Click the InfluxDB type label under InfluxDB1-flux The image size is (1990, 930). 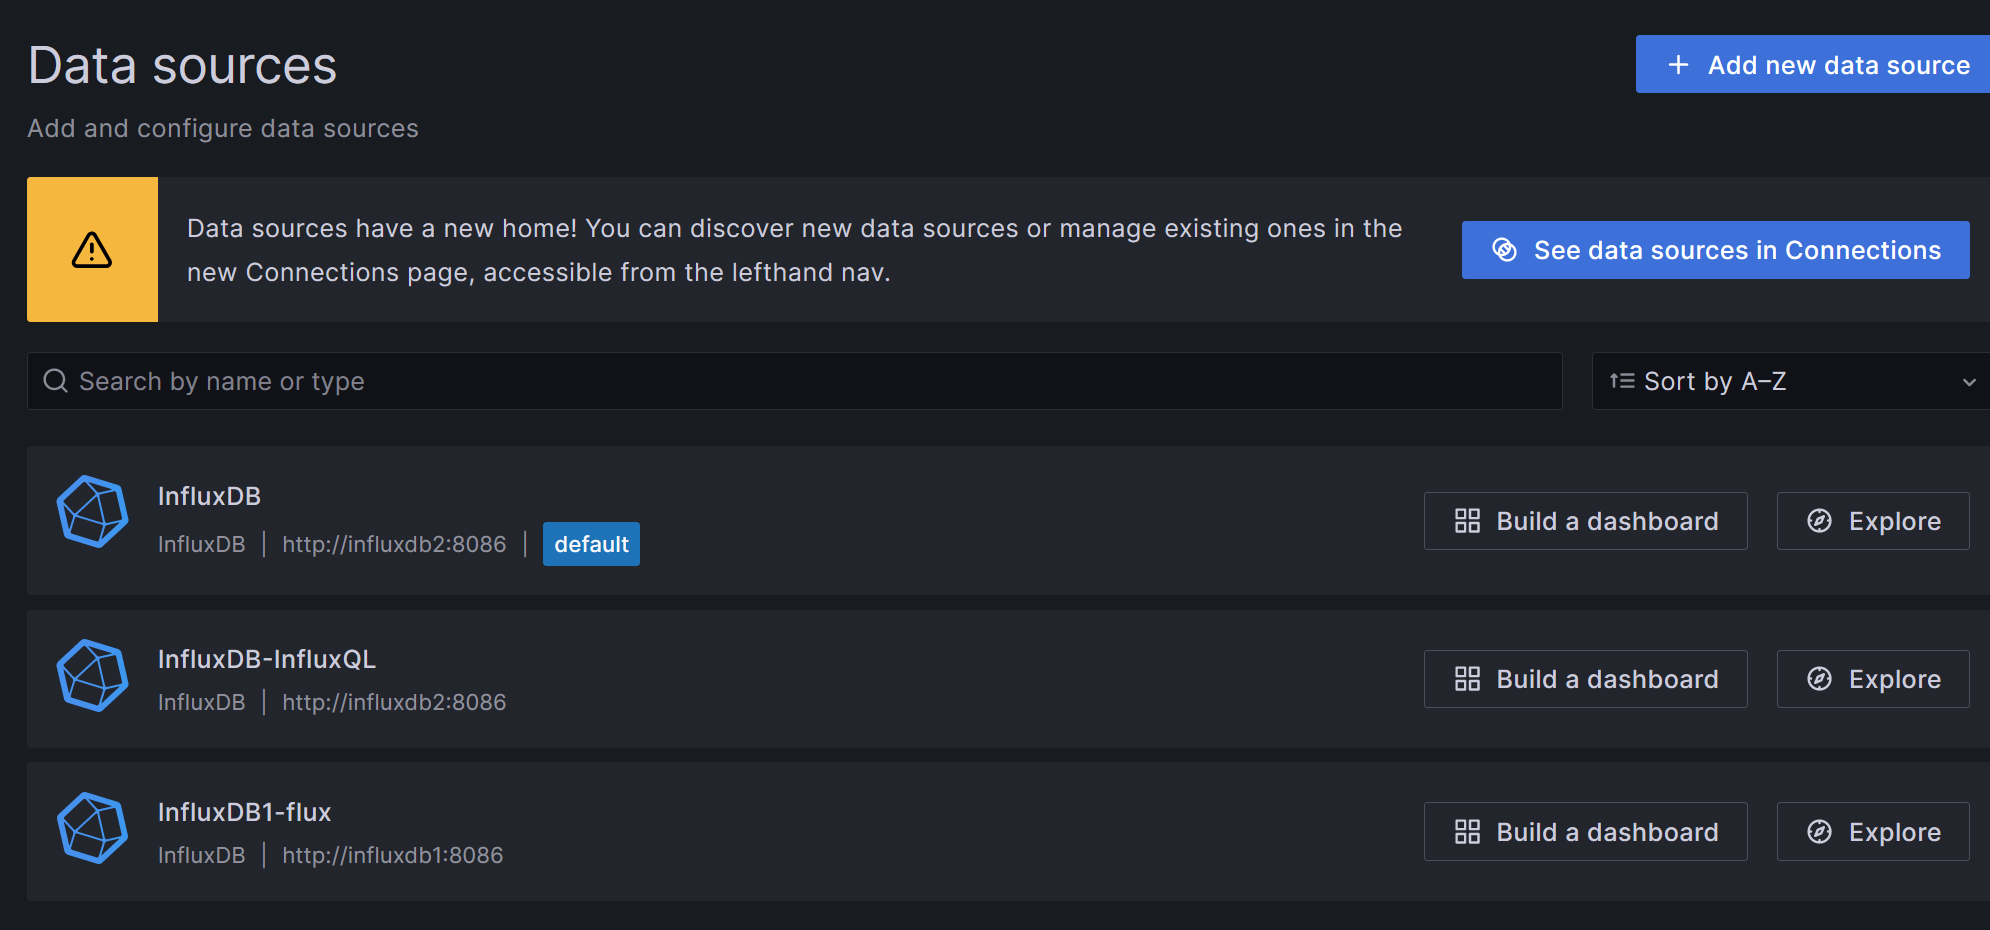point(201,855)
